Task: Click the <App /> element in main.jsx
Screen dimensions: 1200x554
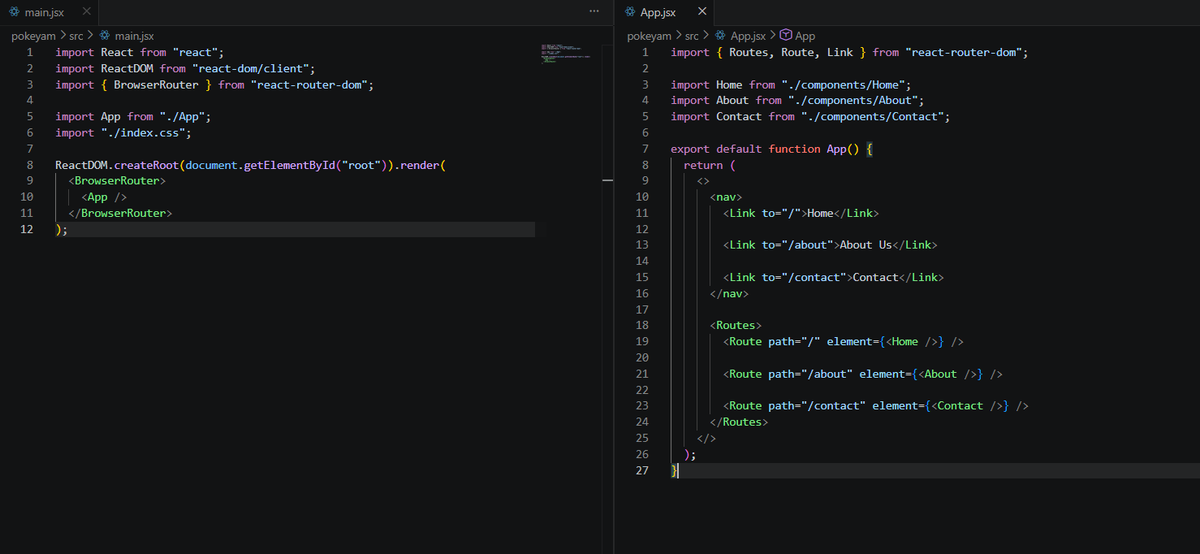Action: click(x=104, y=197)
